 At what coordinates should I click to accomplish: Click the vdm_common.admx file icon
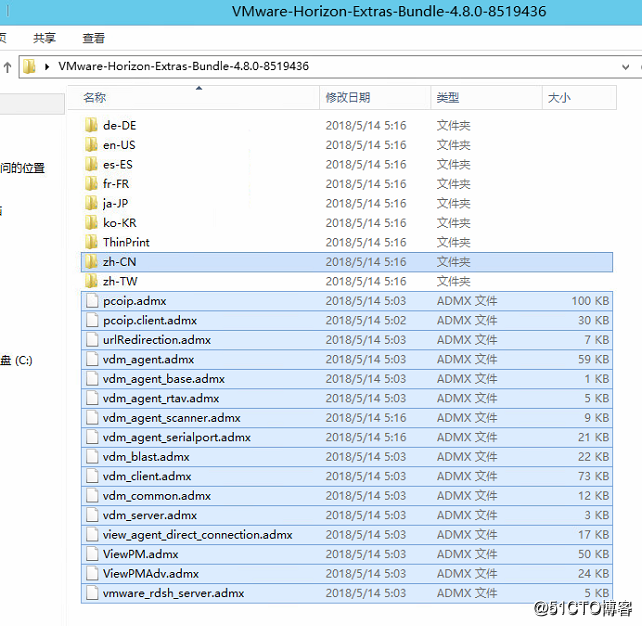(92, 495)
